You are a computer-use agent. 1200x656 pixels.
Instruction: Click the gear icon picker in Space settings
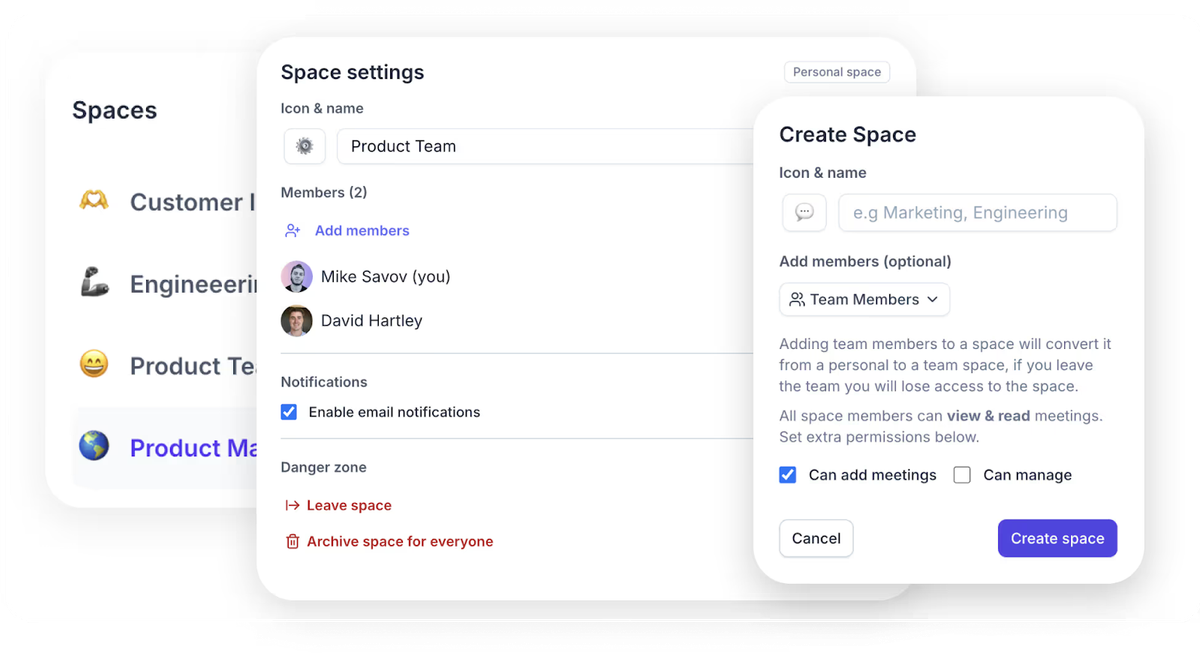point(304,146)
